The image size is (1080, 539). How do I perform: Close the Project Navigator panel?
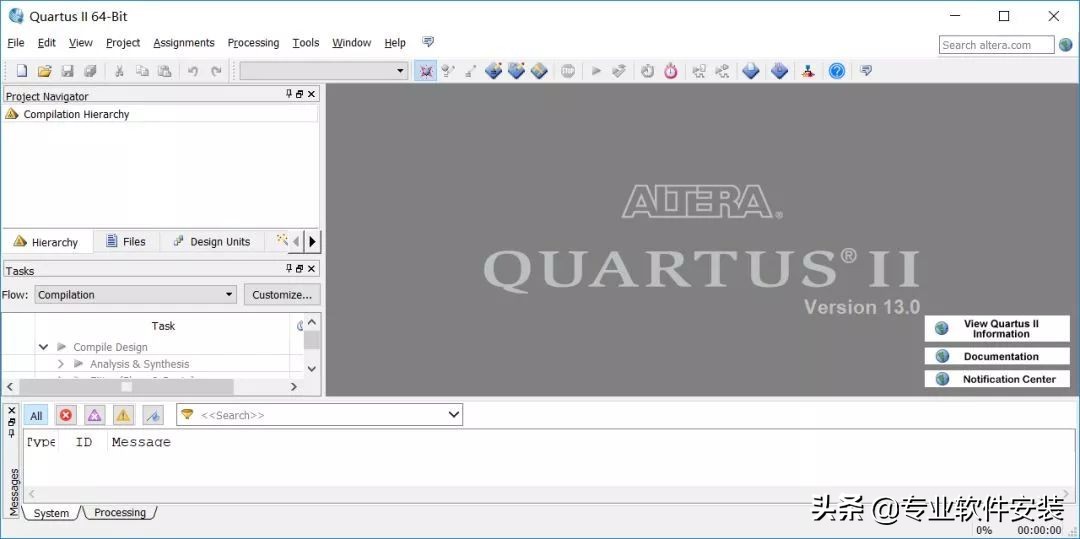[x=311, y=94]
